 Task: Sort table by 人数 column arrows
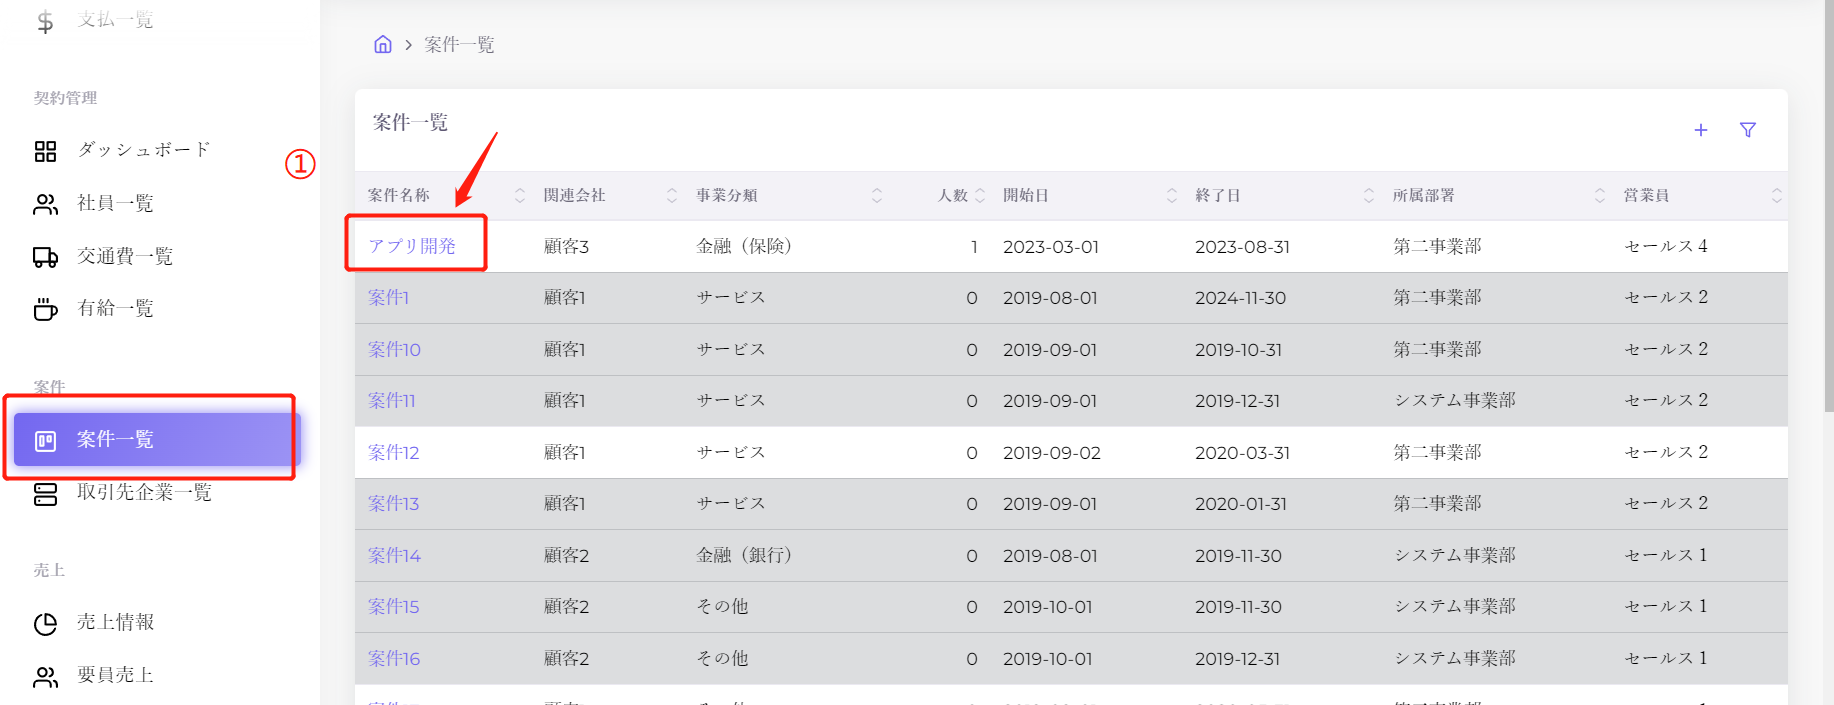[x=980, y=196]
